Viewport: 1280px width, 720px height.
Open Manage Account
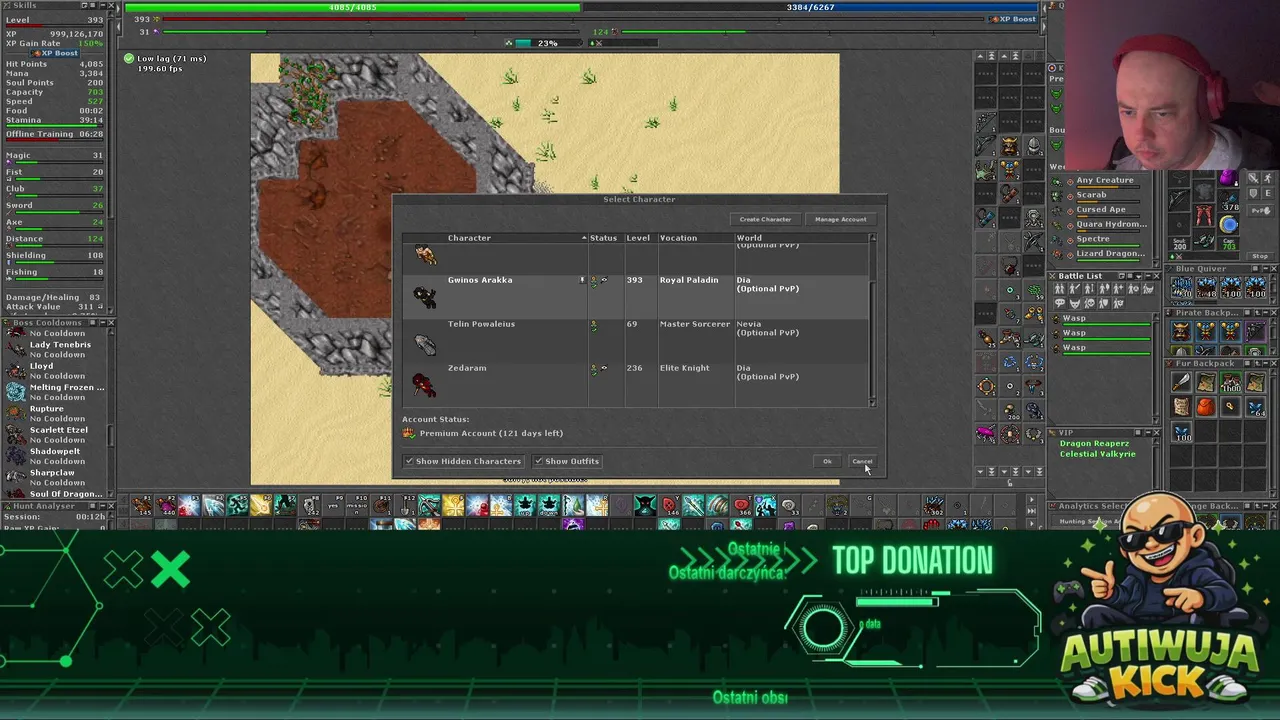point(840,219)
